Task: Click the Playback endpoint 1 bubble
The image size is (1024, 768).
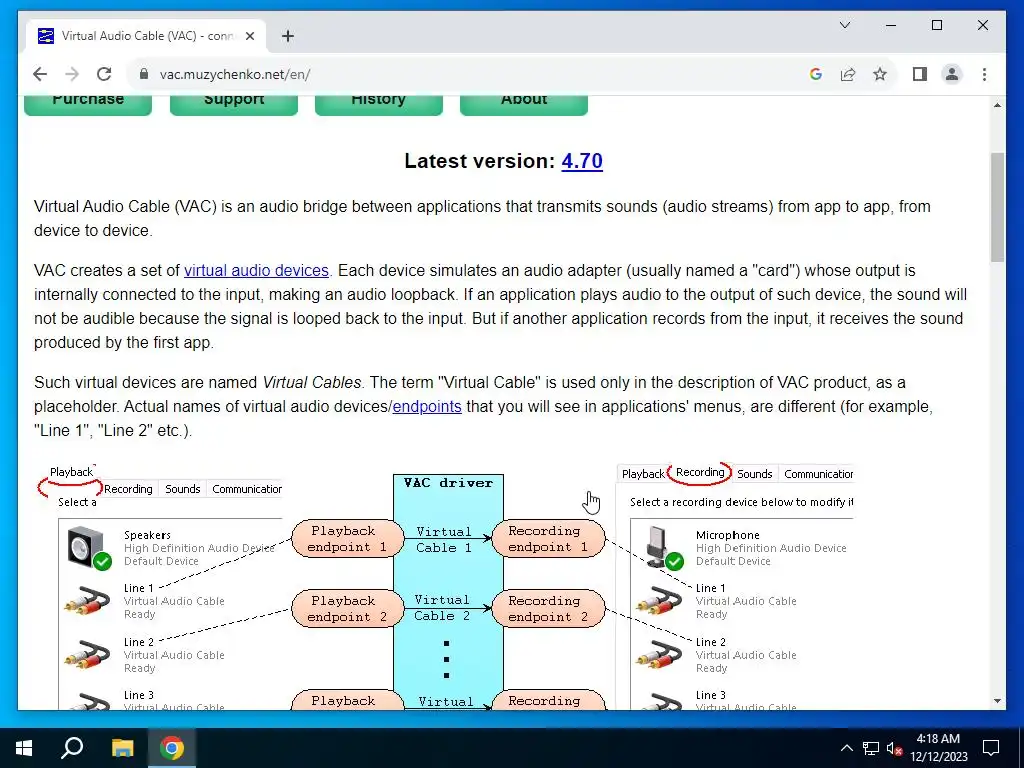Action: [347, 539]
